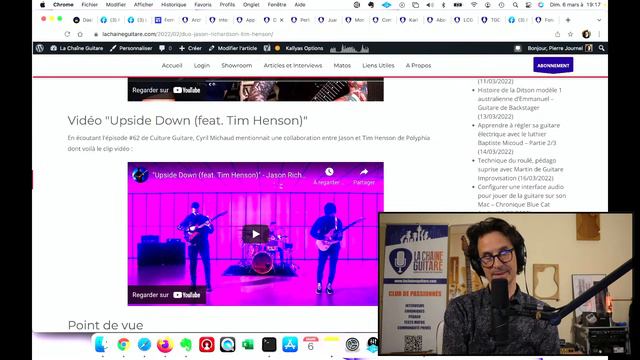Open the Accueil navigation item

(172, 65)
